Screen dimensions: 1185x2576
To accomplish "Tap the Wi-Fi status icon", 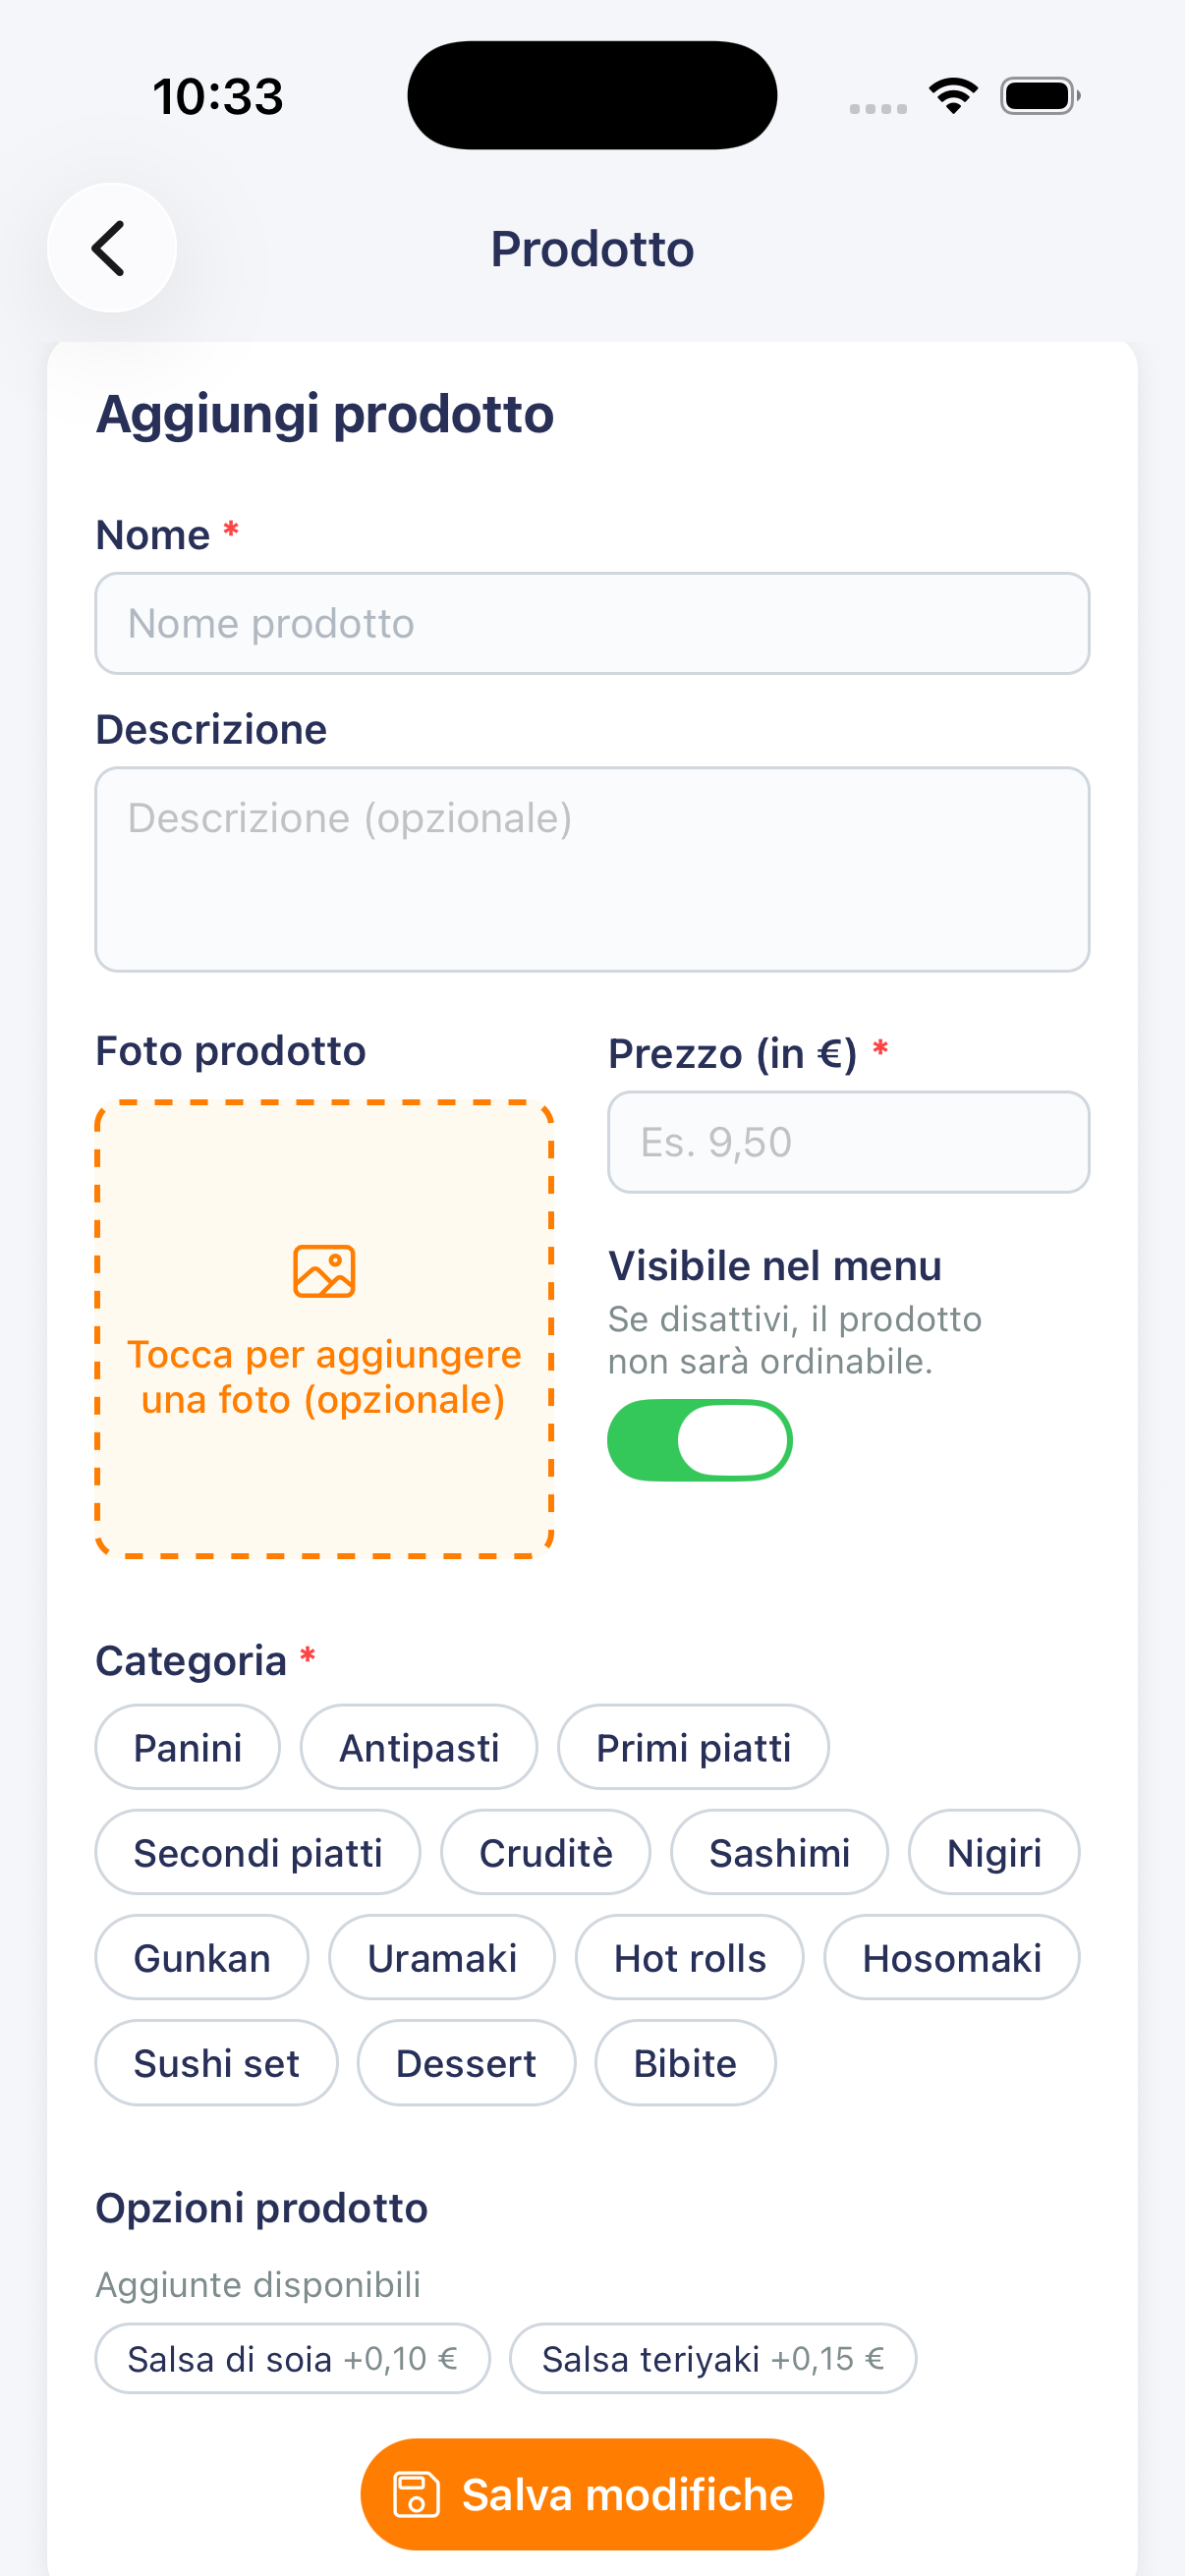I will [954, 96].
